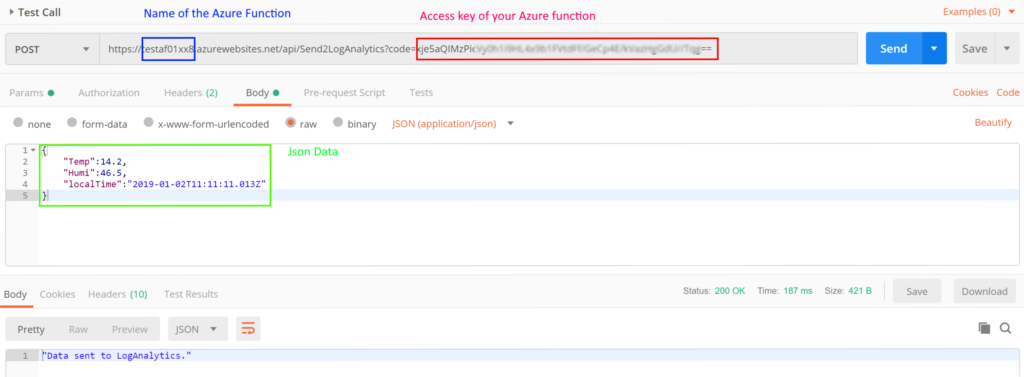Toggle the line wrap icon button
The image size is (1024, 377).
pyautogui.click(x=248, y=329)
